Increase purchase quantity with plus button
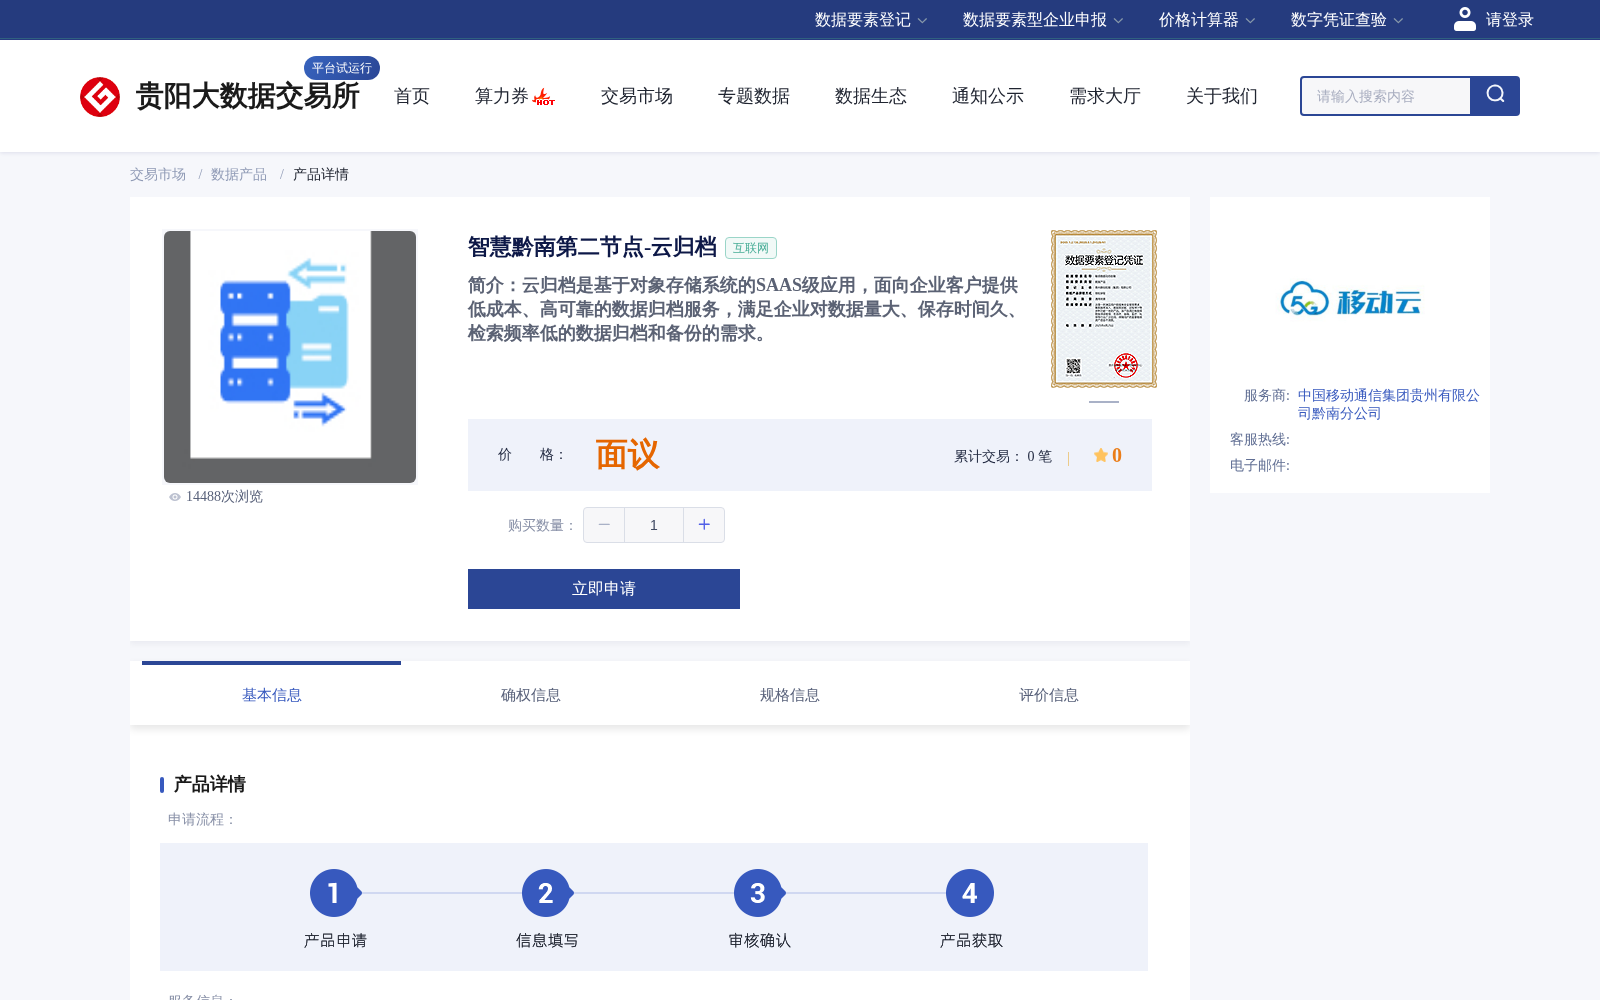Viewport: 1600px width, 1000px height. point(704,525)
